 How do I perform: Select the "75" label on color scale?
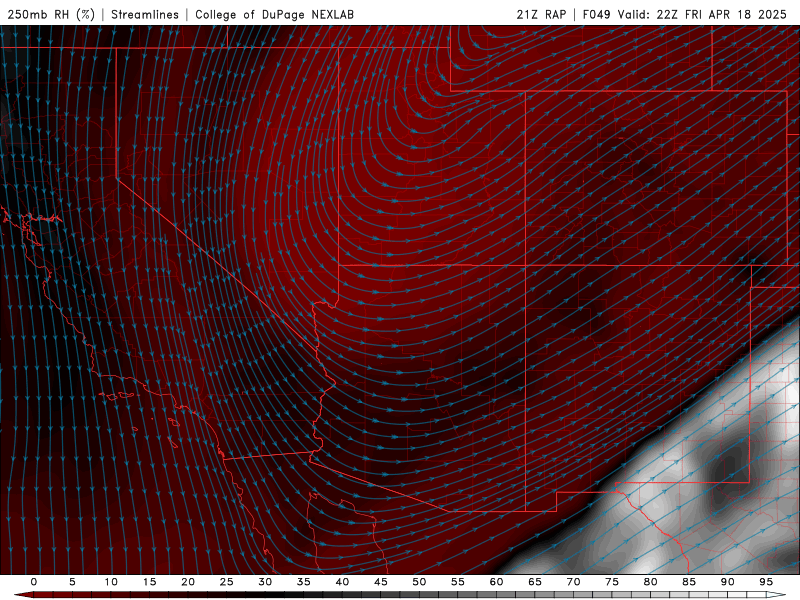pos(612,582)
